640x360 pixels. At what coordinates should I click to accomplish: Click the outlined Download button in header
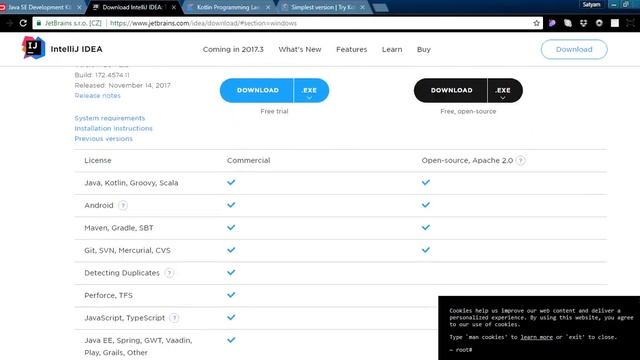574,49
